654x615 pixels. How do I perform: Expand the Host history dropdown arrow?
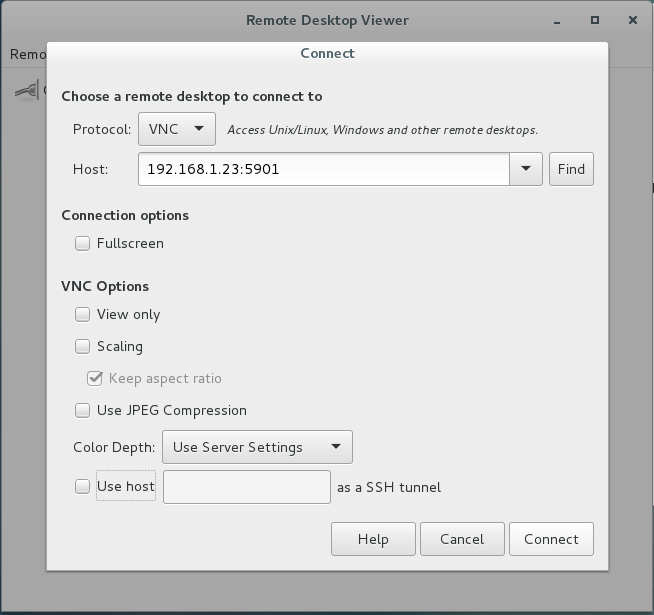(526, 169)
